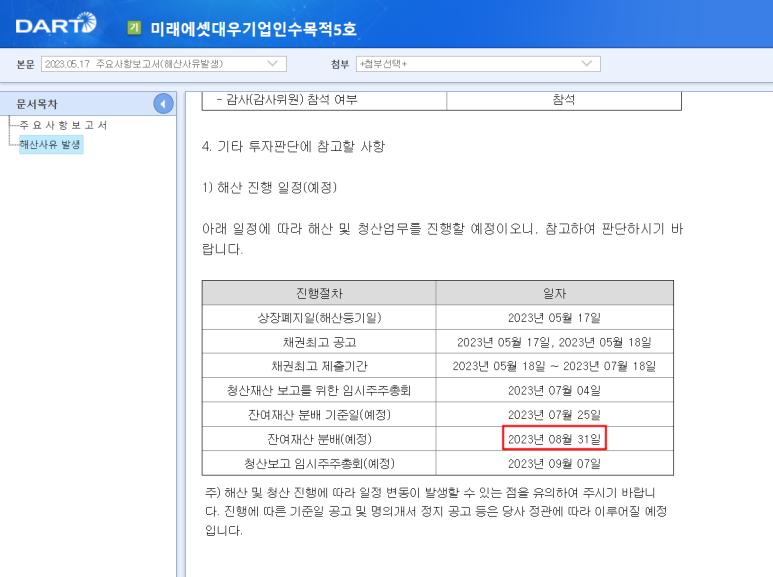The image size is (773, 577).
Task: Click the DART logo
Action: point(56,24)
